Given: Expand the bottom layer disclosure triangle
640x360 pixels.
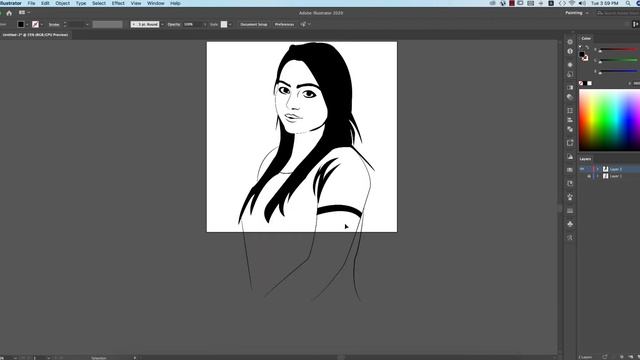Looking at the screenshot, I should 598,176.
